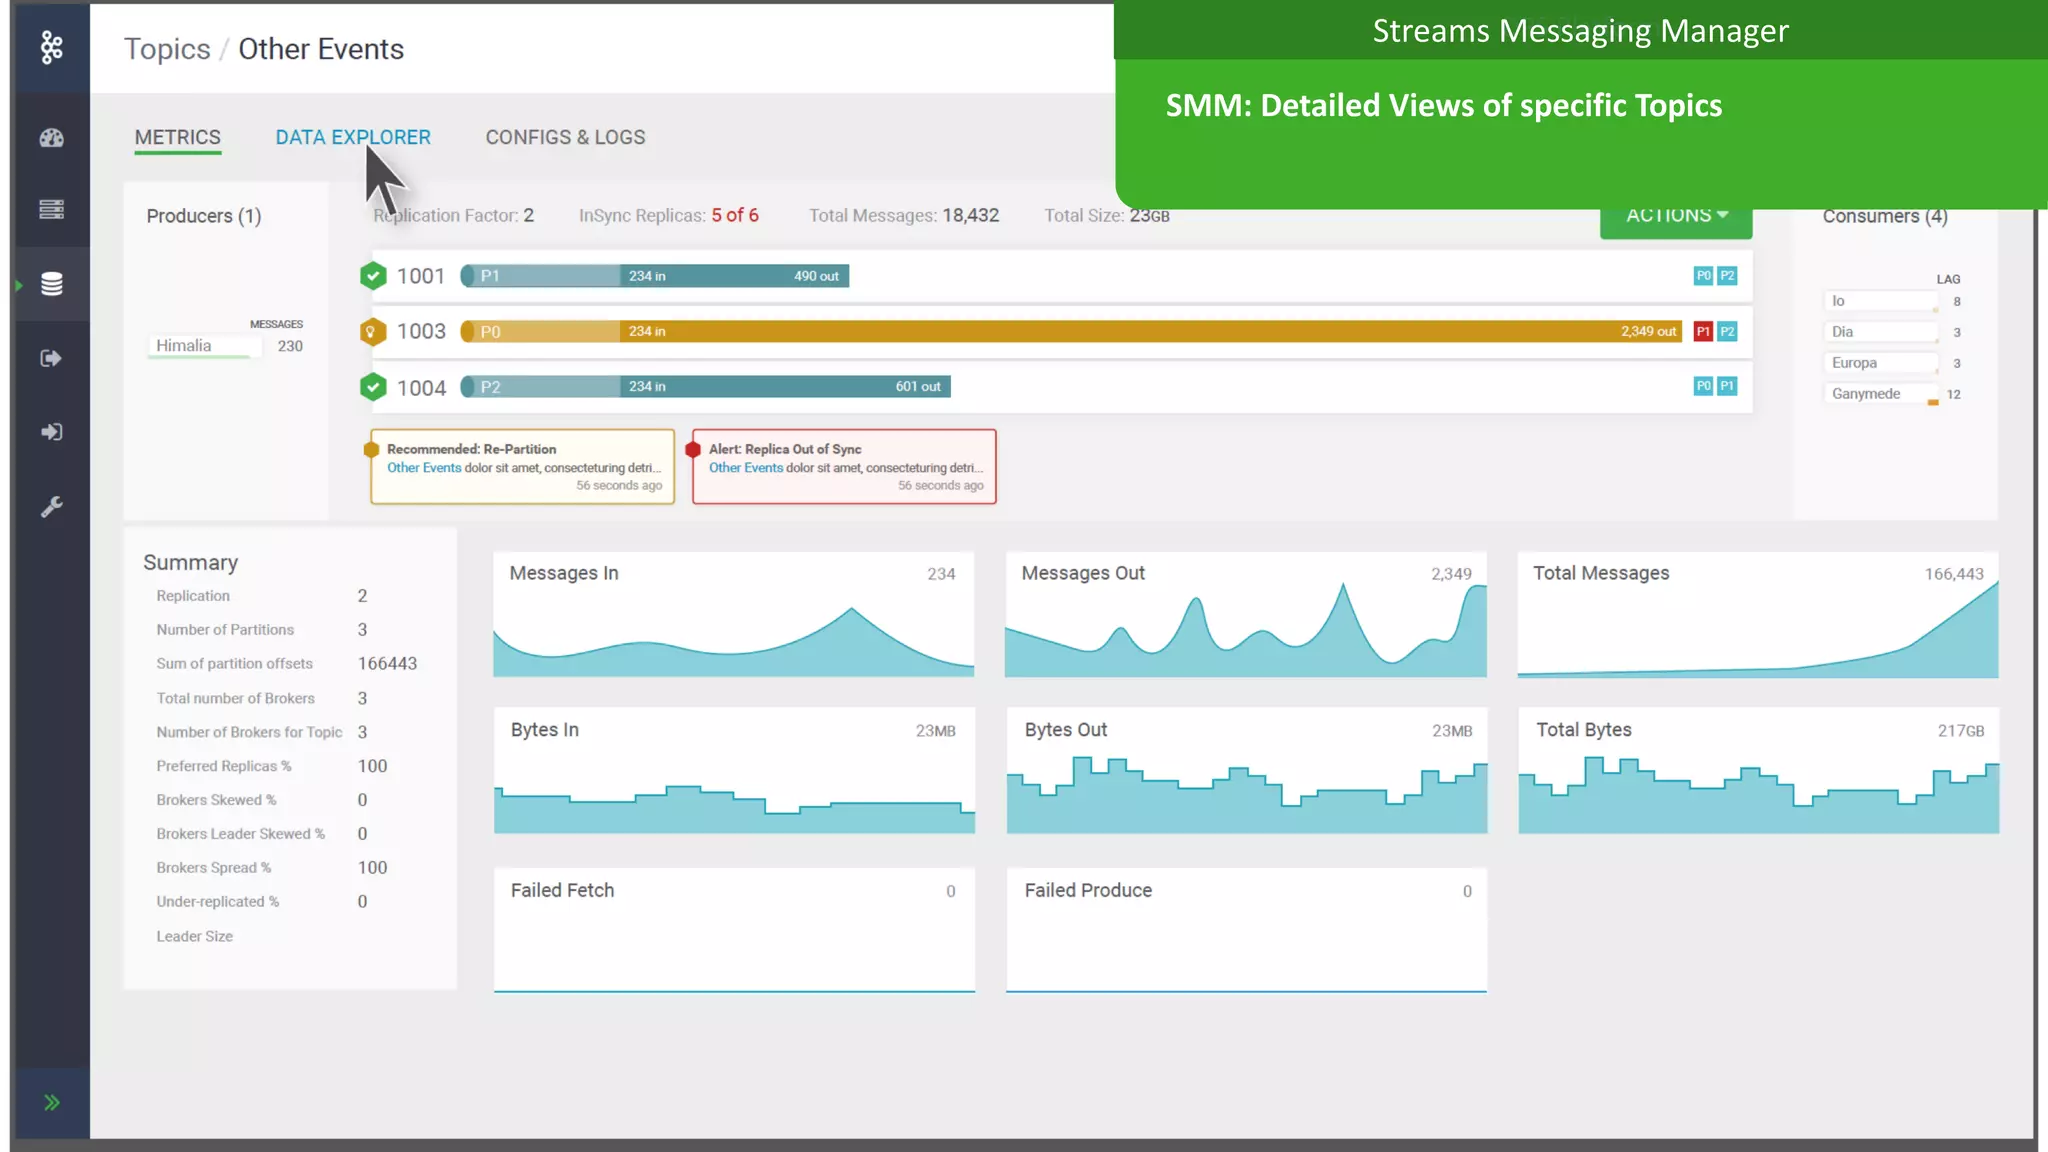The image size is (2048, 1152).
Task: Click the Total Size 23GB value
Action: point(1150,215)
